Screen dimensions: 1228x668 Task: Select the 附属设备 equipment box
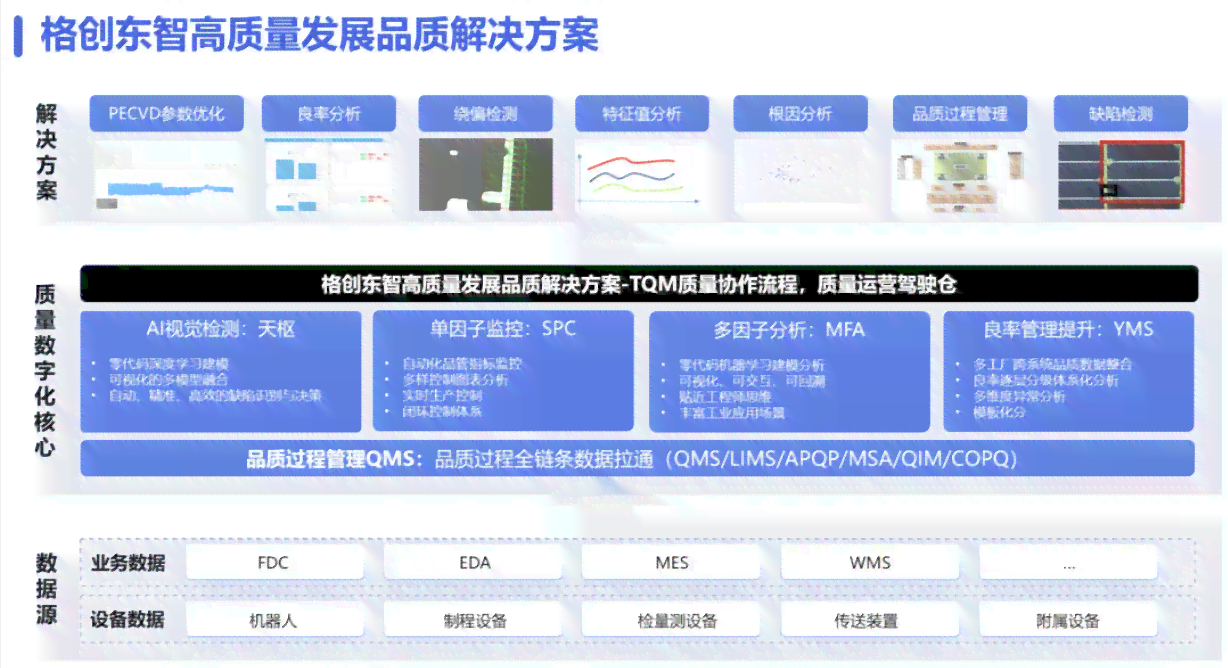pyautogui.click(x=1069, y=620)
